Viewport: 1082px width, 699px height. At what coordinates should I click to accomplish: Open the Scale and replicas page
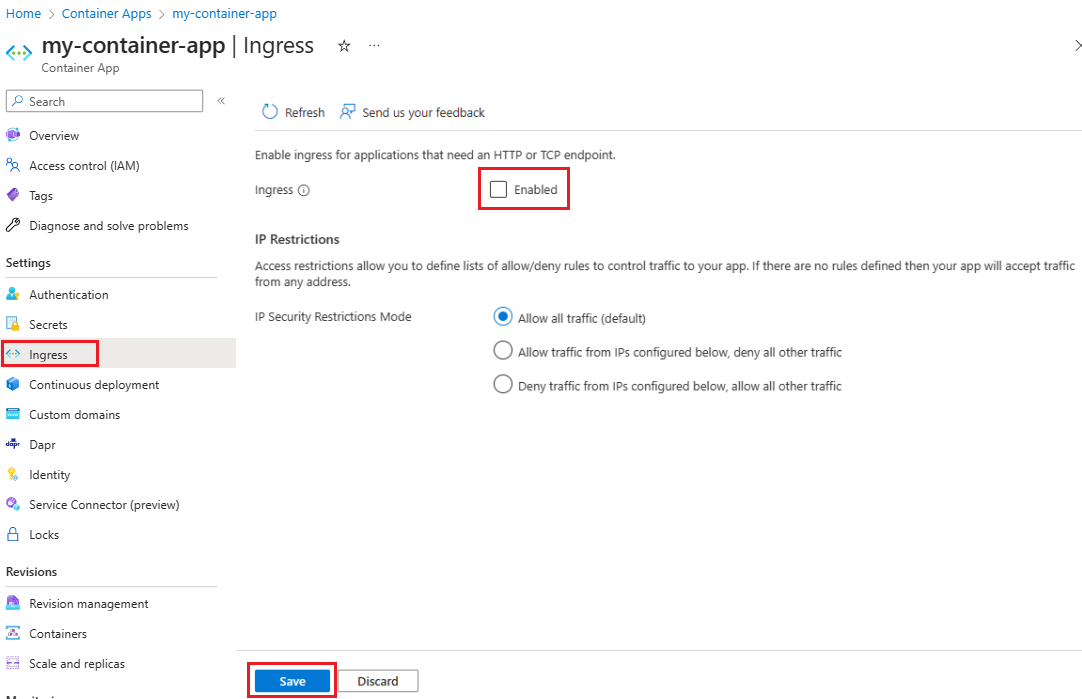coord(76,663)
